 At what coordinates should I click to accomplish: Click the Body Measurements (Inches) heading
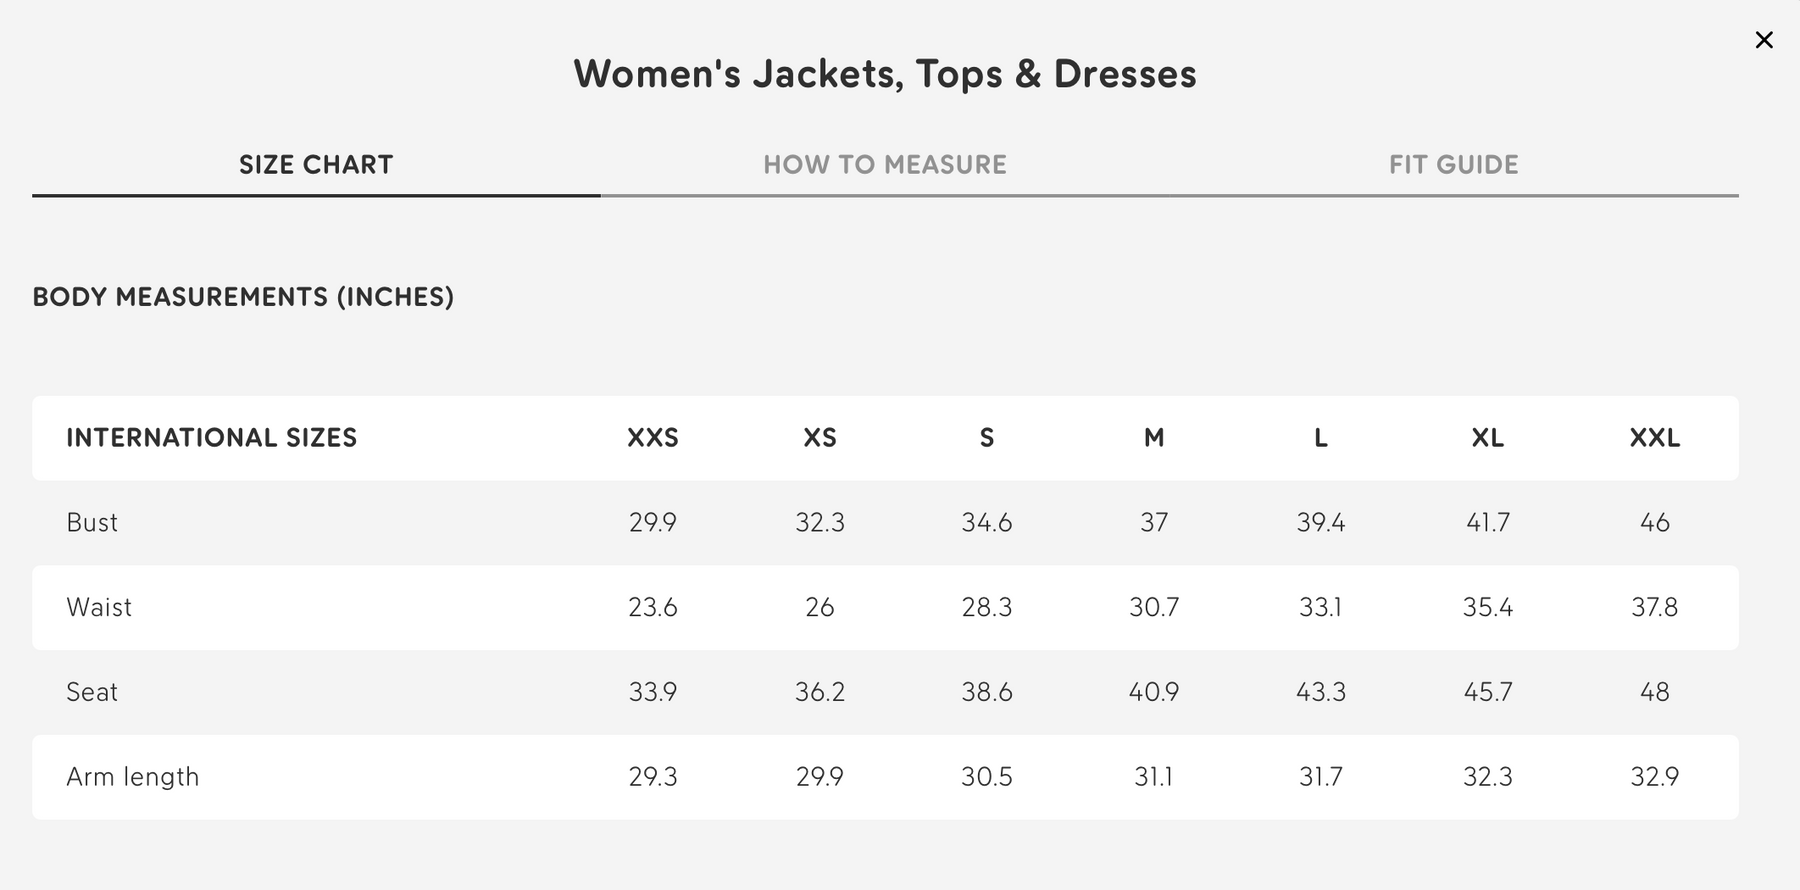pyautogui.click(x=243, y=297)
